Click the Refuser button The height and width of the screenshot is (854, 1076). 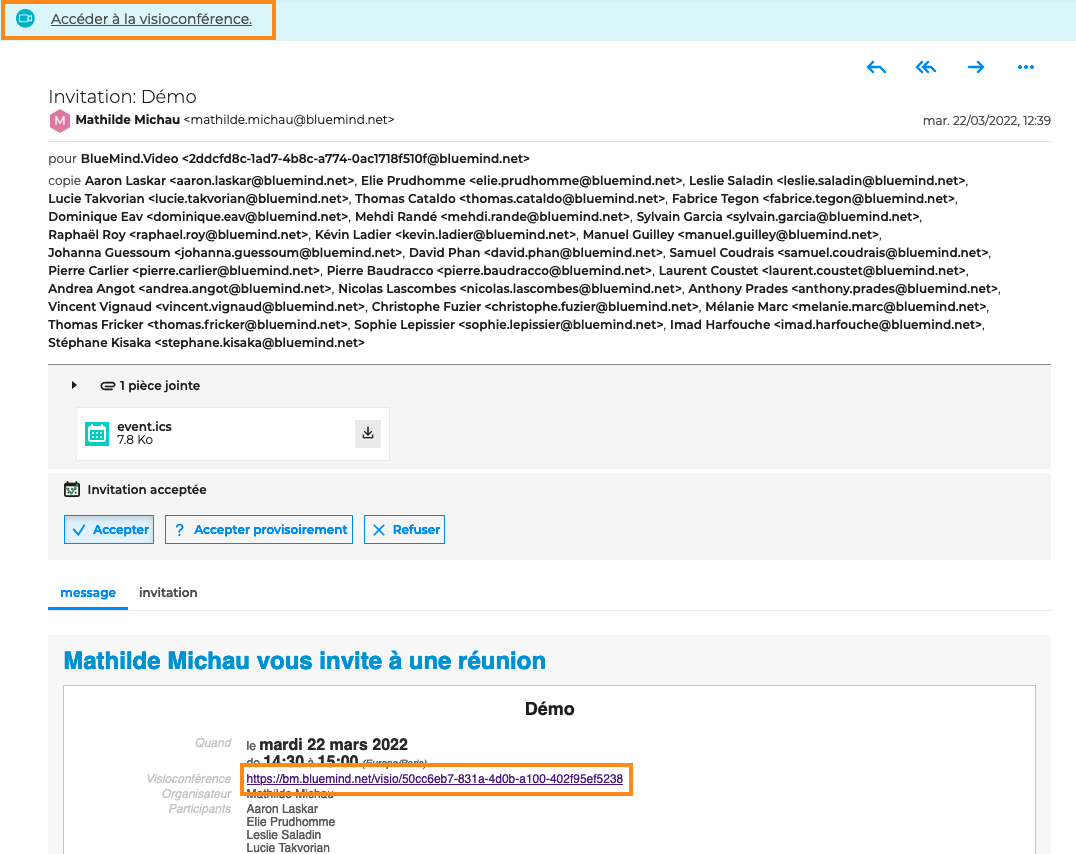[404, 529]
